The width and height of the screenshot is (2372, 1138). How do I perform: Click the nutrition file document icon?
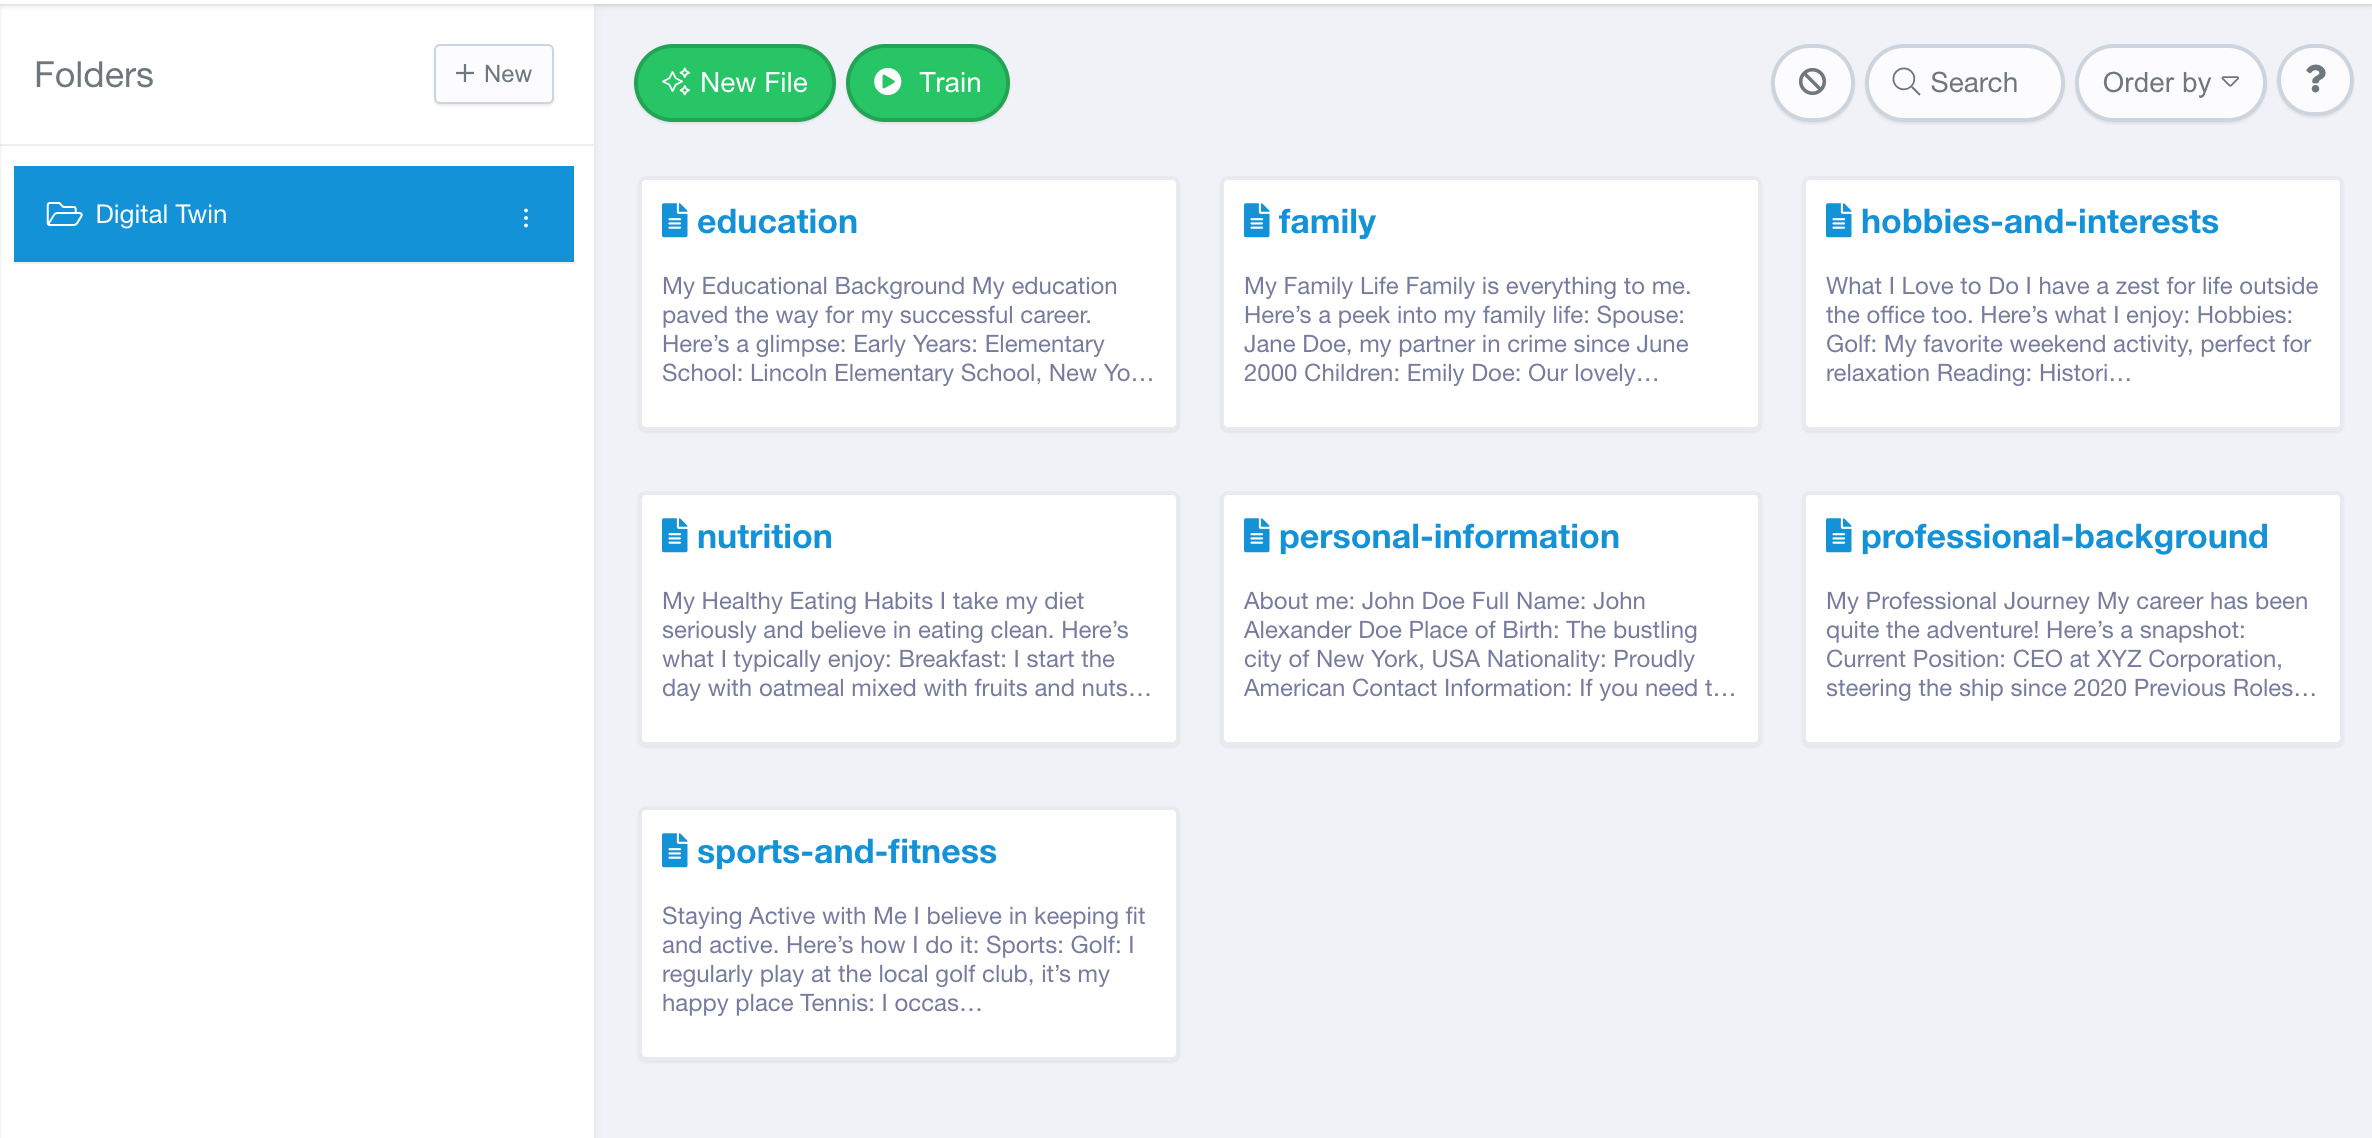pos(675,536)
